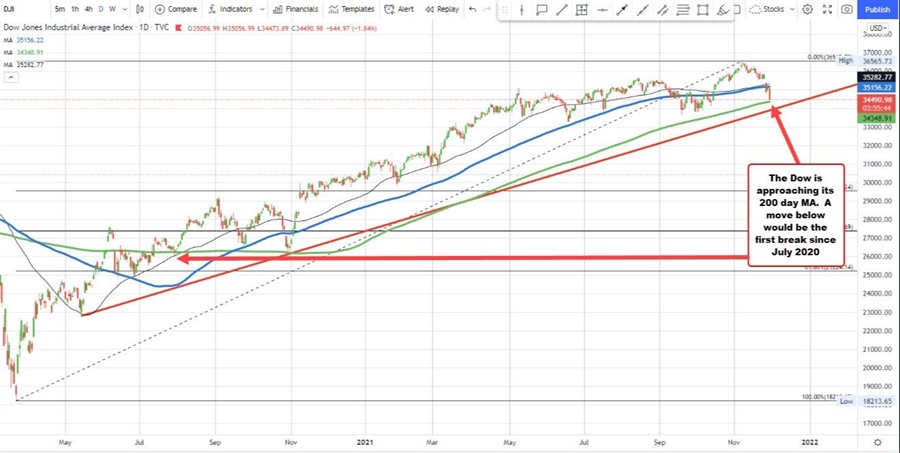Click the 2022 label on time axis
900x453 pixels.
[x=809, y=443]
